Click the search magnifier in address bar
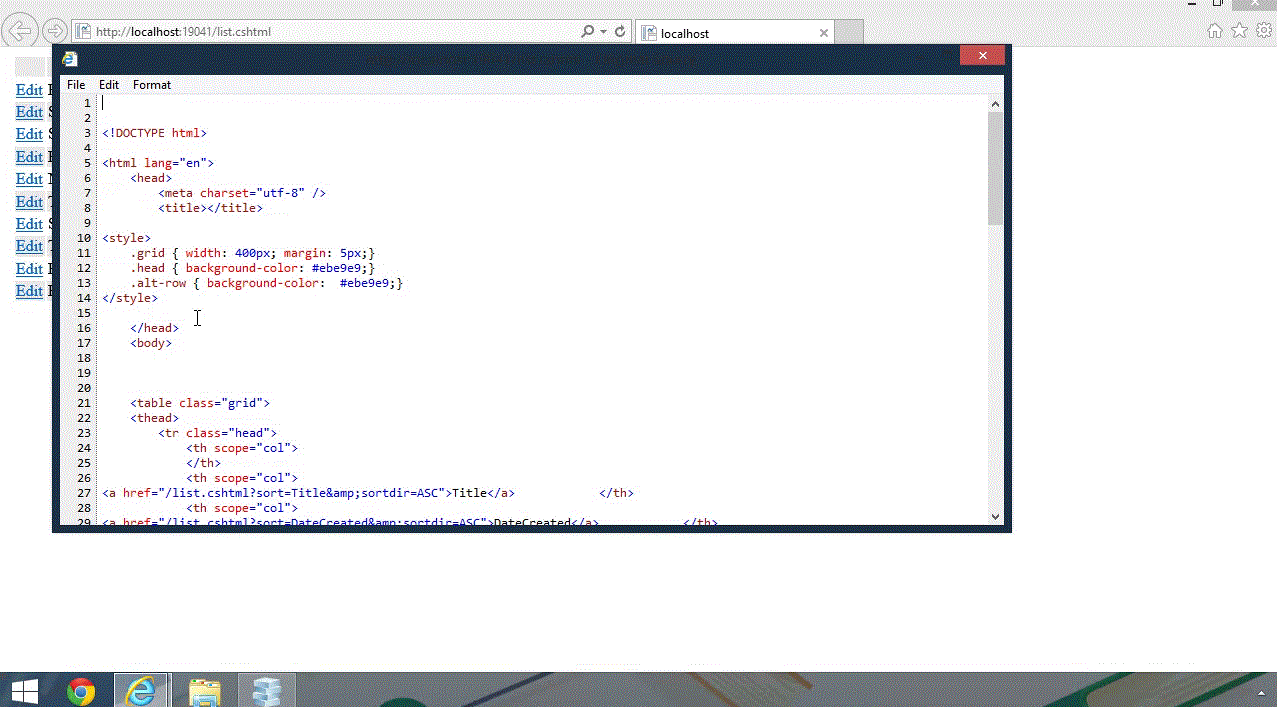 click(x=588, y=32)
